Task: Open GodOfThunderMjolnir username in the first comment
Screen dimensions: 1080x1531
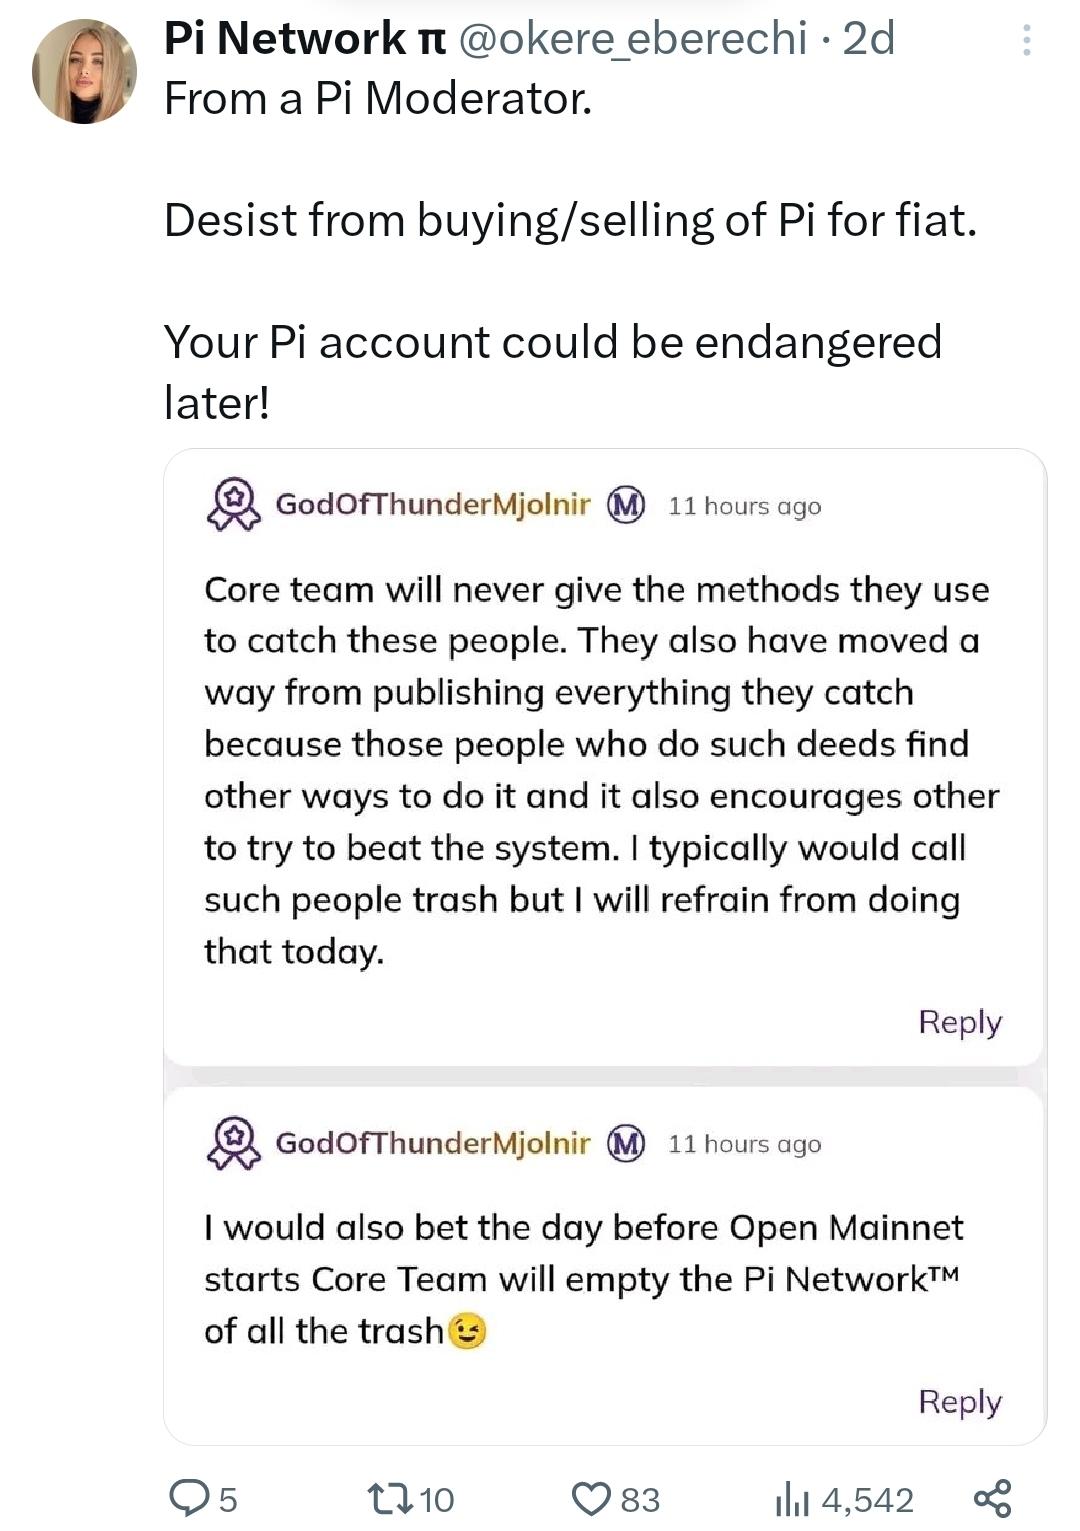Action: (x=432, y=504)
